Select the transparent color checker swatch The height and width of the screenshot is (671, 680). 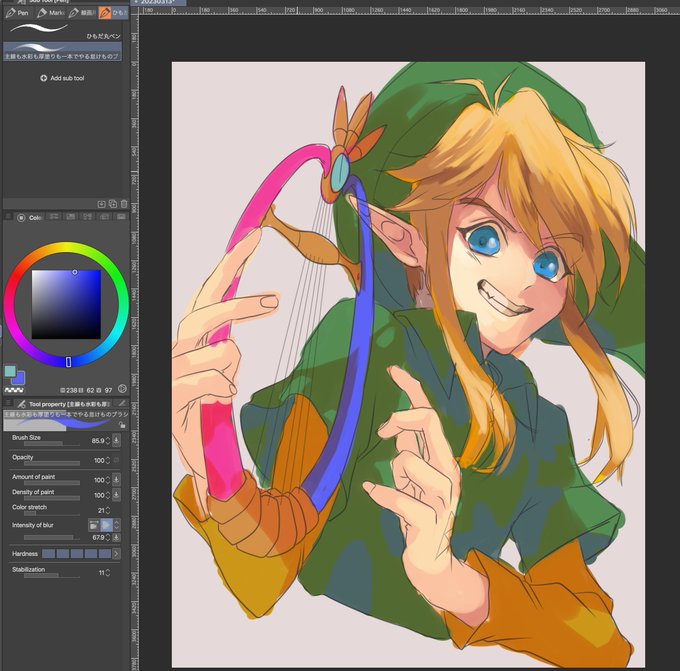[14, 390]
